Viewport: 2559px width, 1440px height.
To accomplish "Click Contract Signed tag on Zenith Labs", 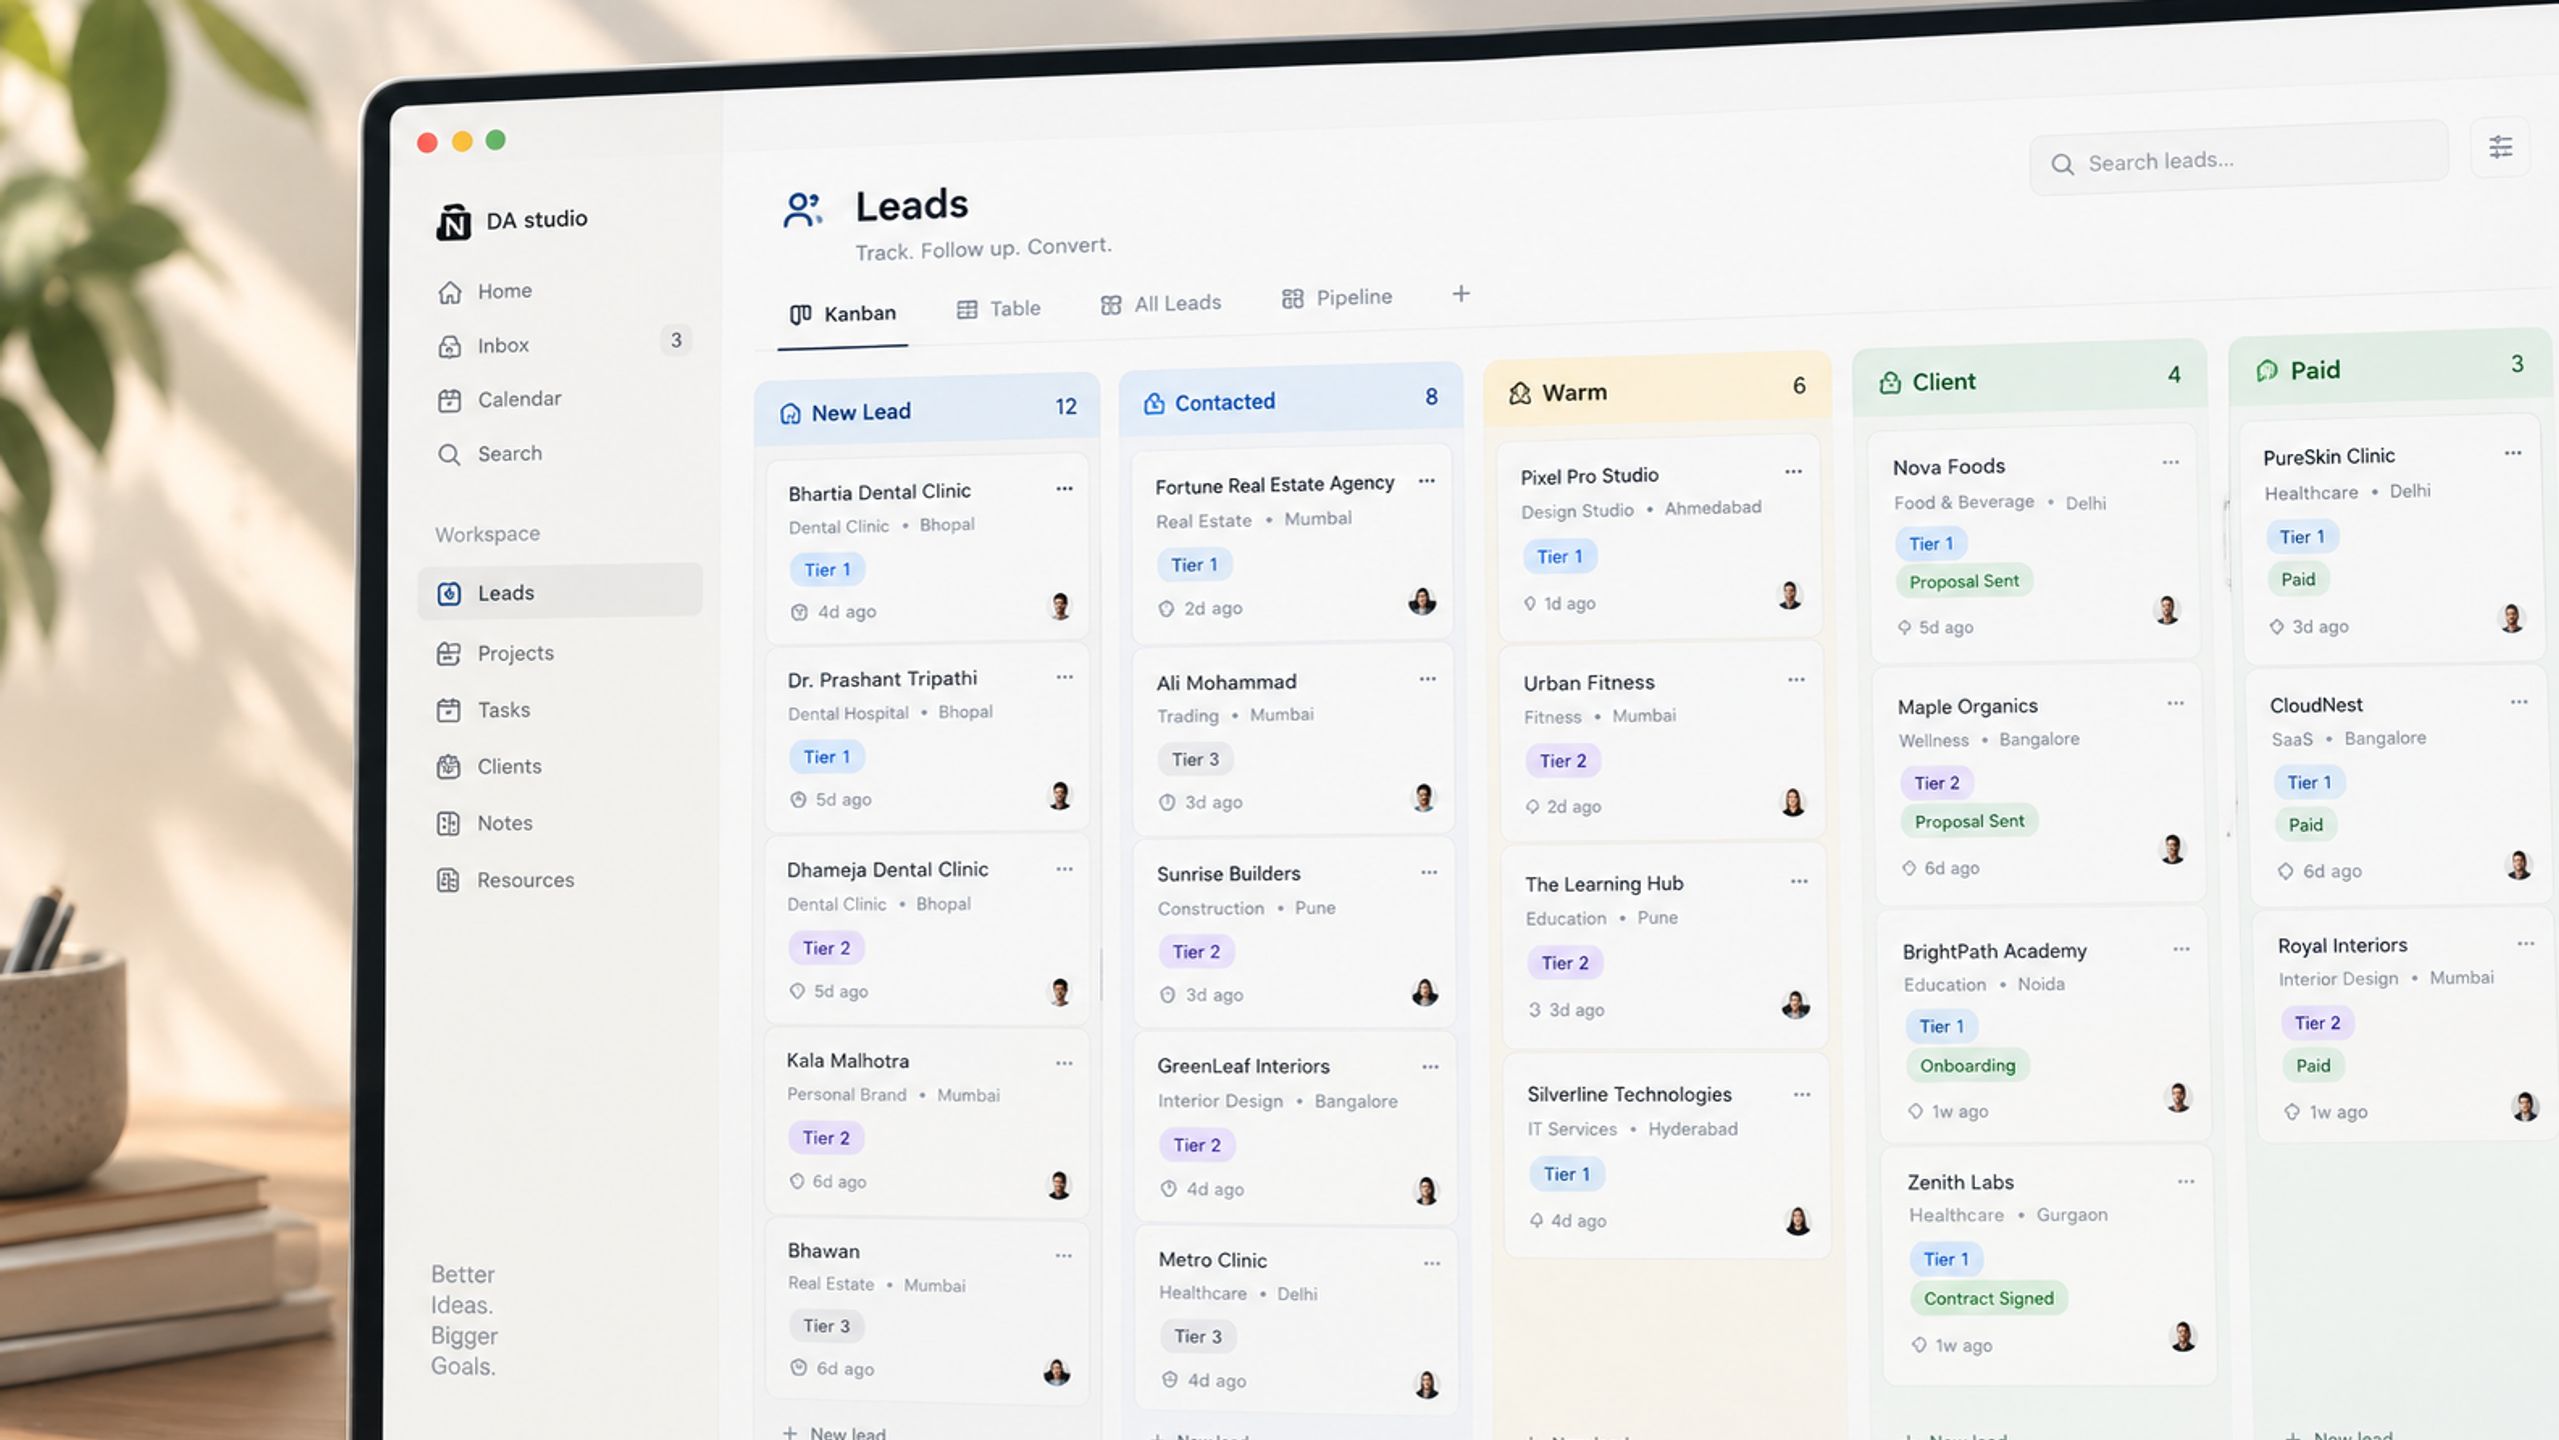I will tap(1988, 1298).
